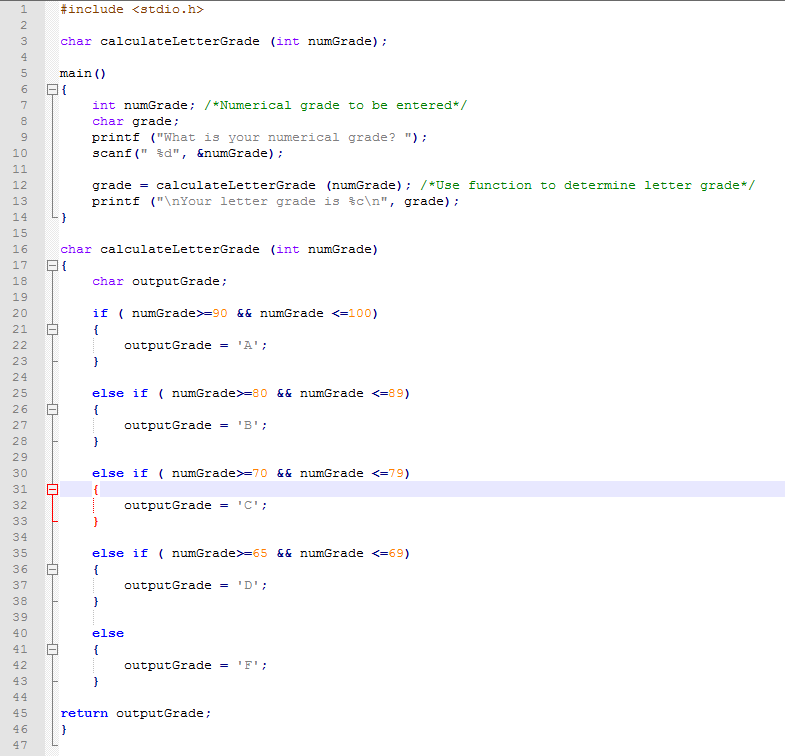Click line number 31 in the margin
785x756 pixels.
20,489
